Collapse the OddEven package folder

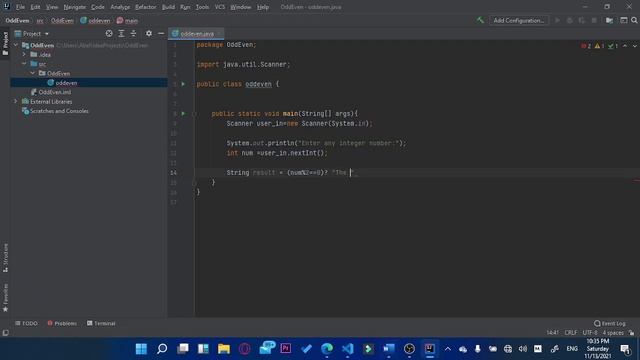click(x=33, y=73)
